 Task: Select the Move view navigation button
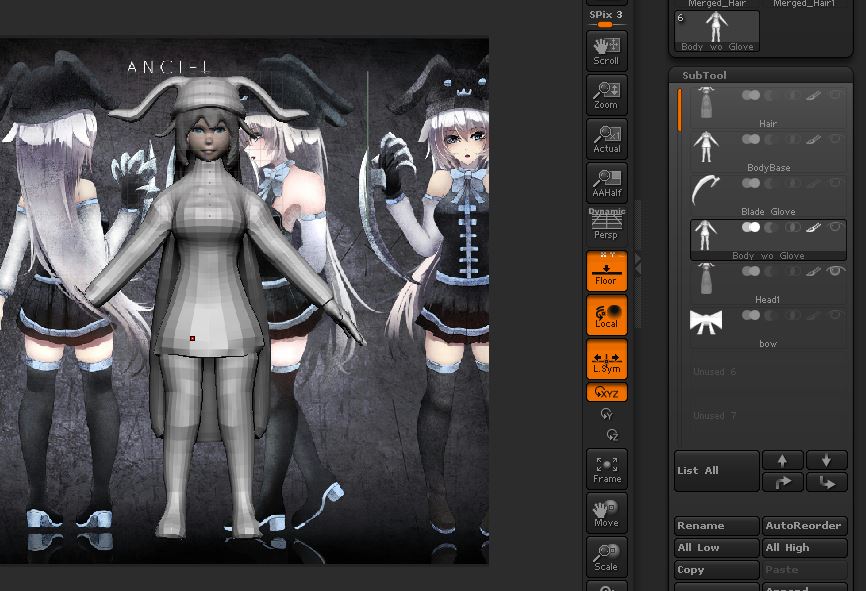(x=606, y=513)
